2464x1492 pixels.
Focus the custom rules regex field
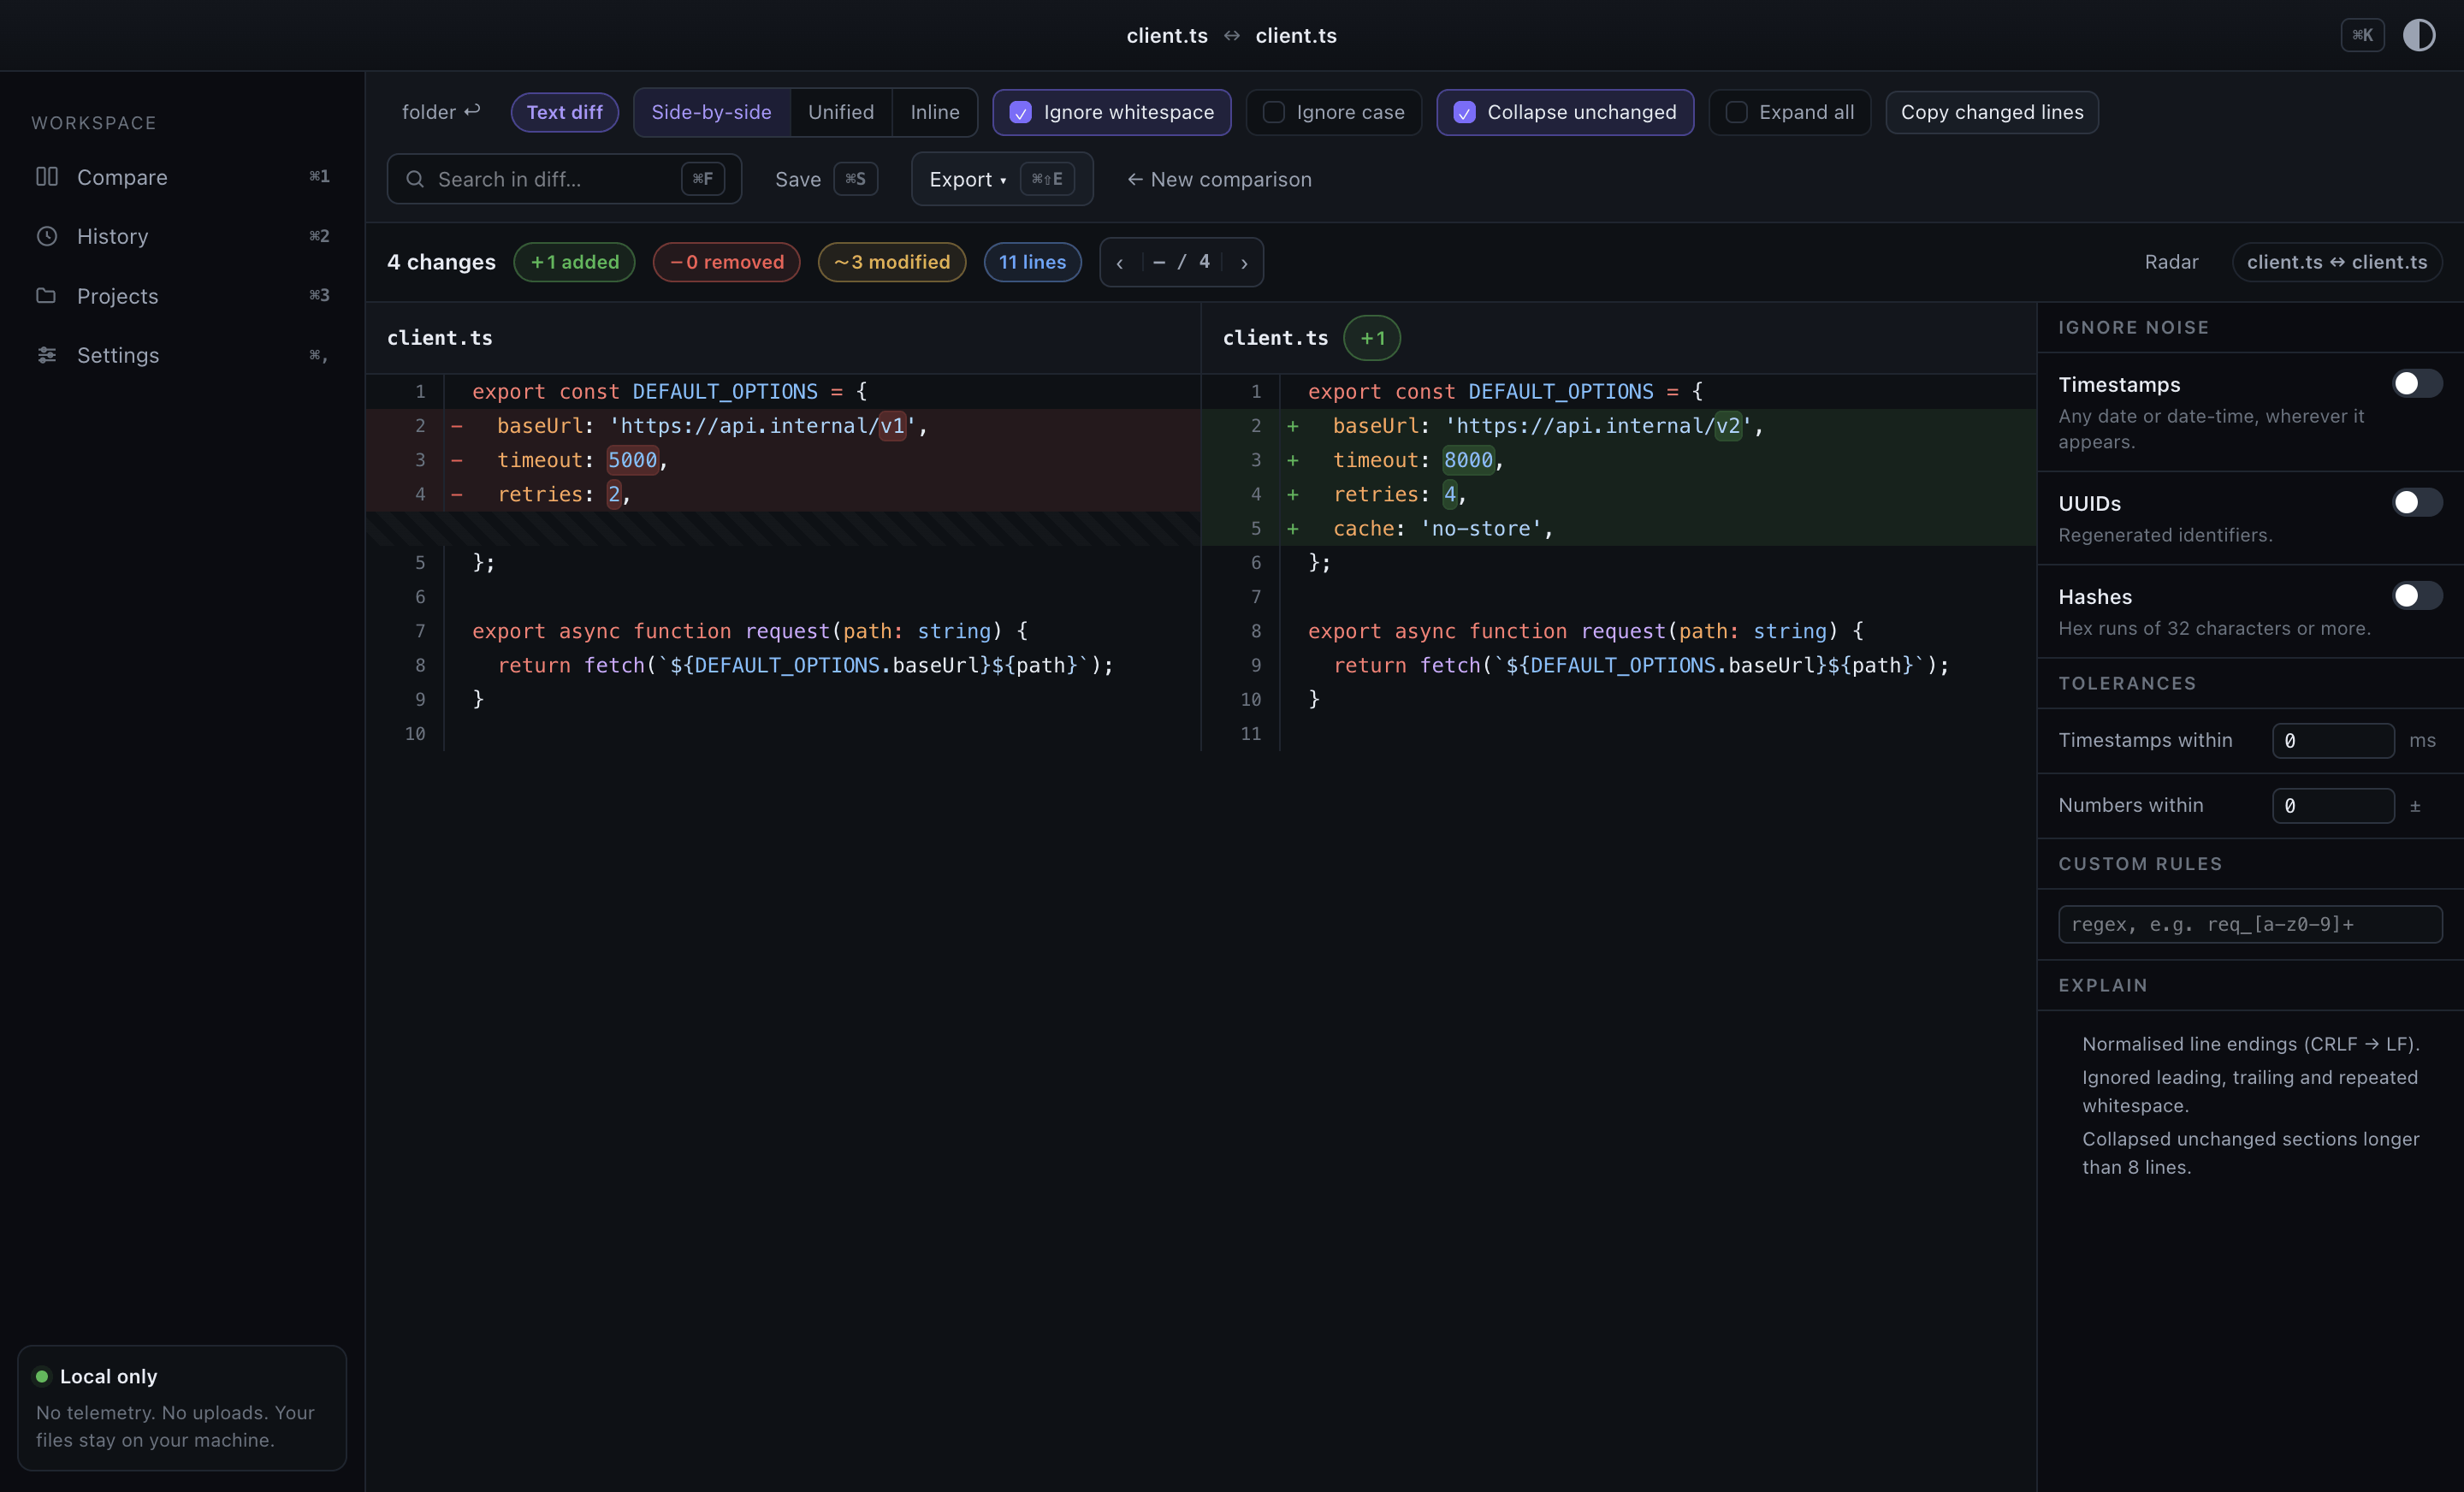click(x=2250, y=924)
